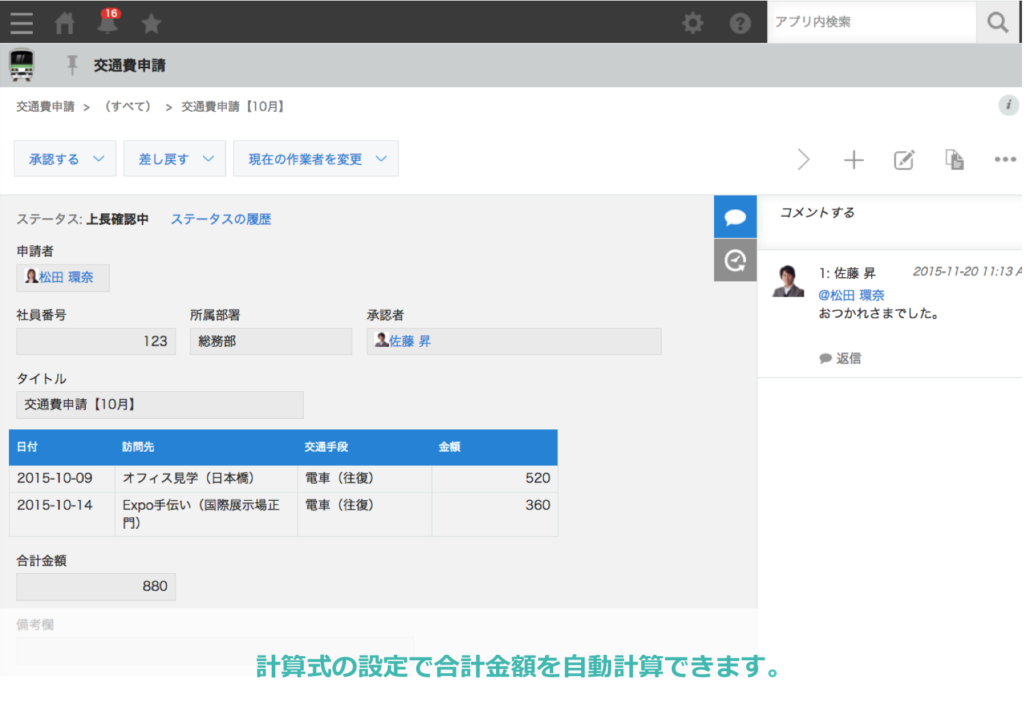Screen dimensions: 1024x723
Task: Add a new record with the plus icon
Action: pos(854,160)
